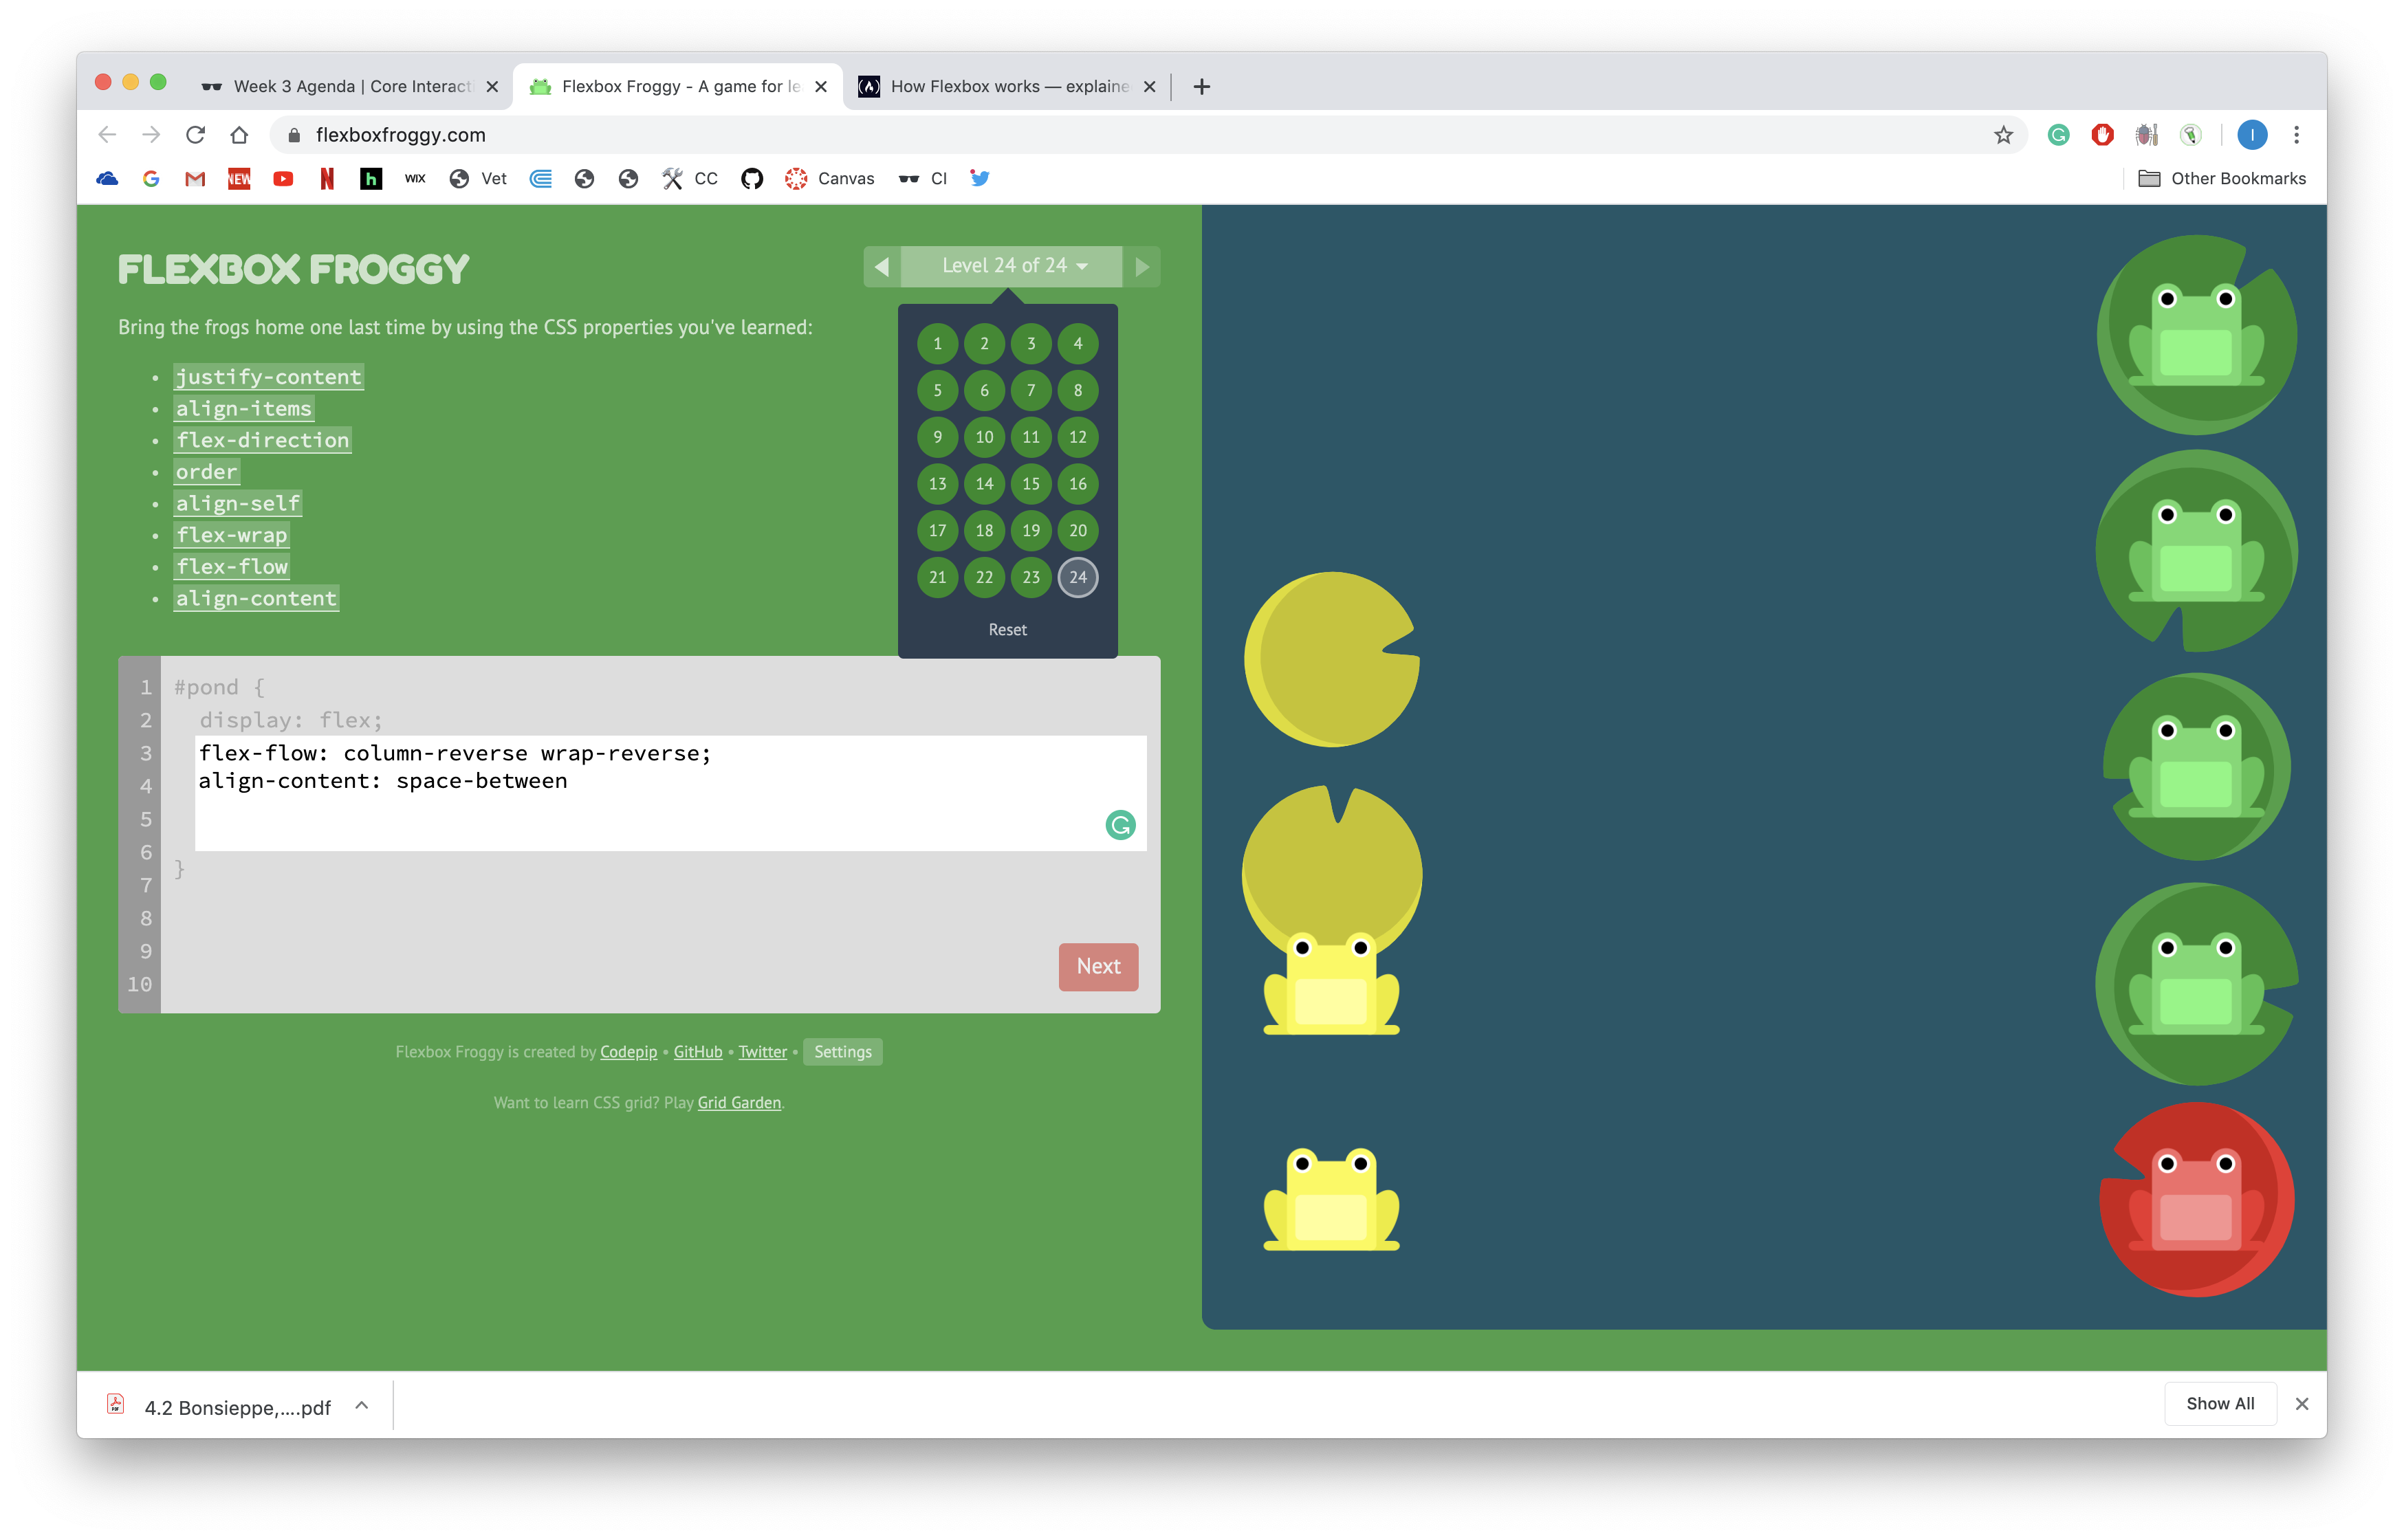The image size is (2404, 1540).
Task: Close the How Flexbox works tab
Action: coord(1150,87)
